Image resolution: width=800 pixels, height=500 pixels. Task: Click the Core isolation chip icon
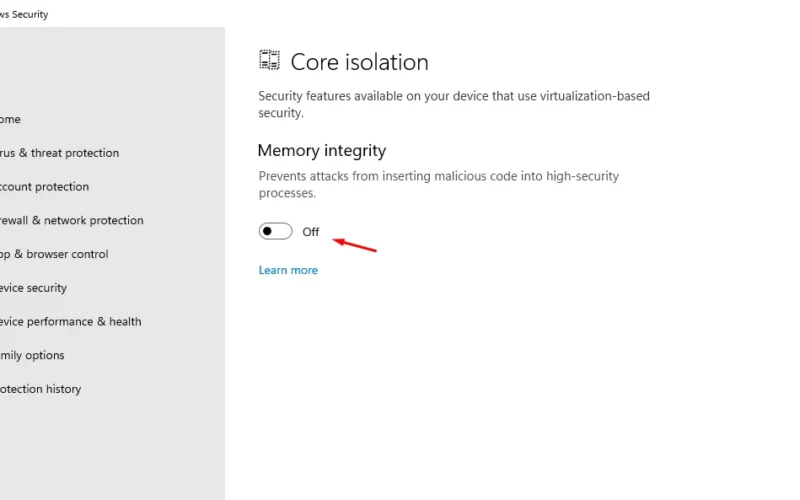(x=269, y=60)
